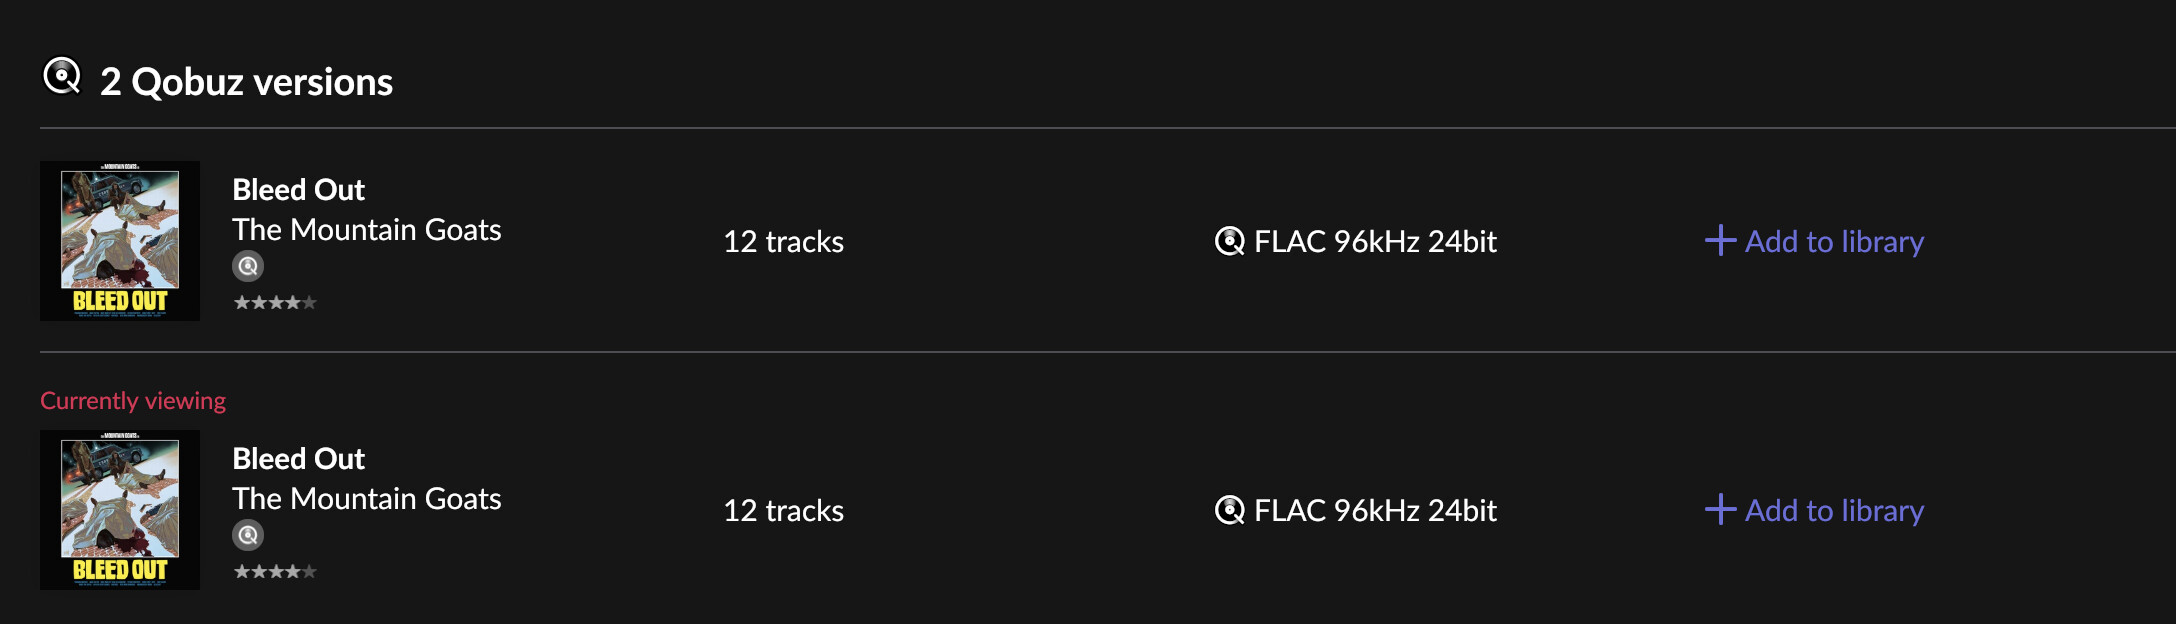Click the star rating of the currently viewing album

[x=275, y=572]
